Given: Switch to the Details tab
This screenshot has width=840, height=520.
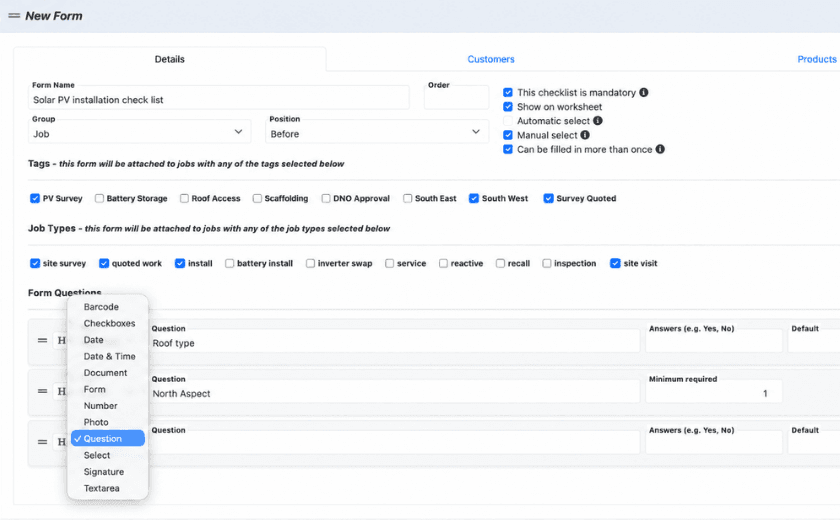Looking at the screenshot, I should 169,59.
